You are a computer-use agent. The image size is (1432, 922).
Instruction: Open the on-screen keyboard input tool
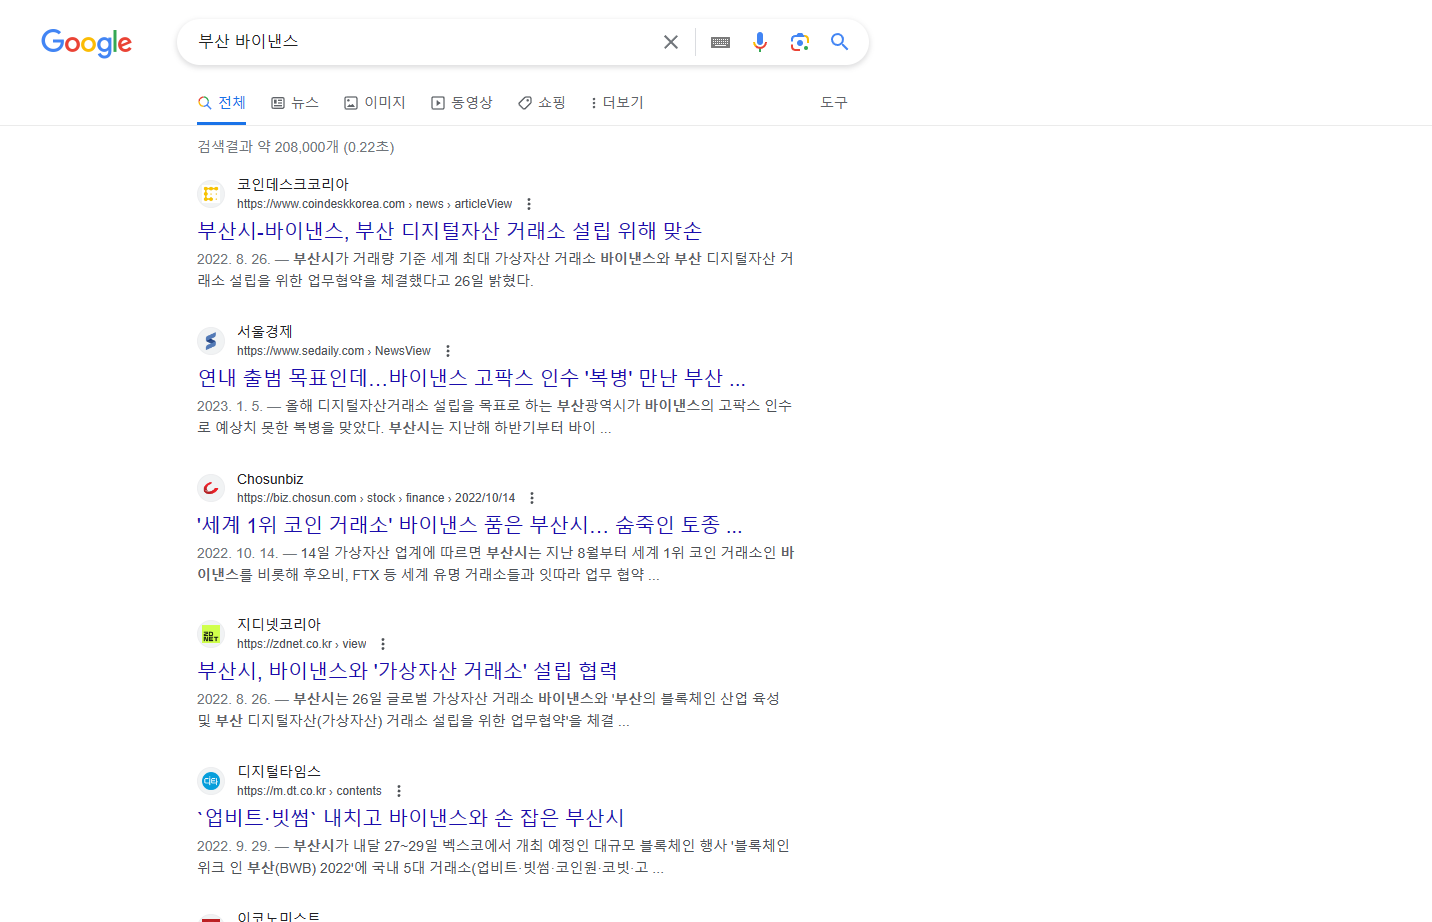point(720,42)
